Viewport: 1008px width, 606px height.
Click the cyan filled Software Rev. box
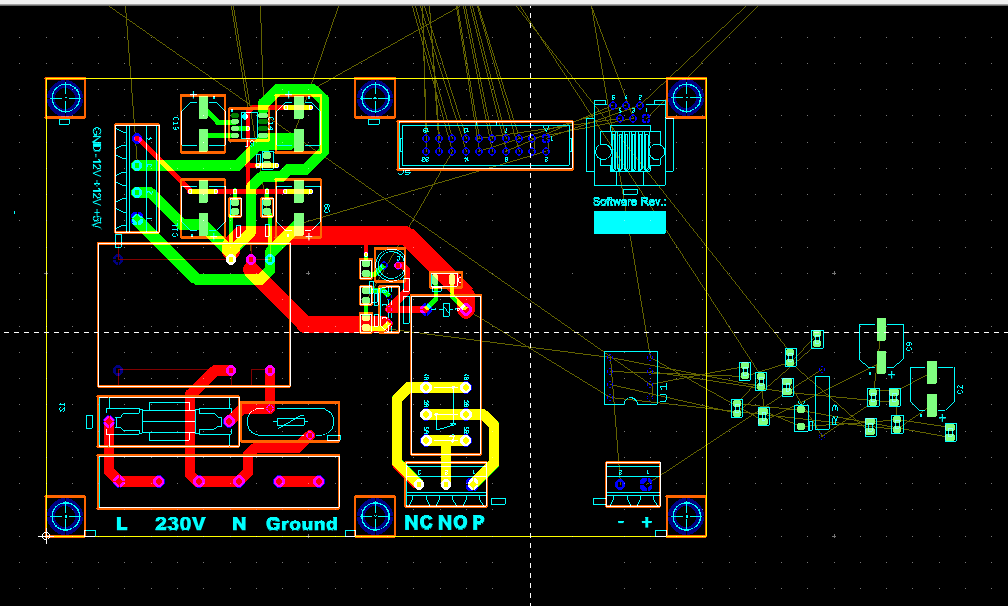629,222
